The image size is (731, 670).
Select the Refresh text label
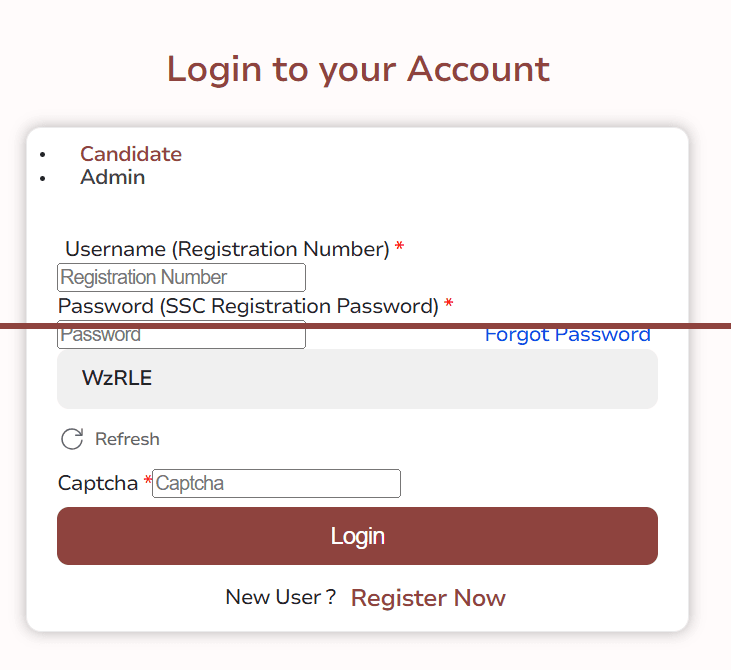[127, 439]
